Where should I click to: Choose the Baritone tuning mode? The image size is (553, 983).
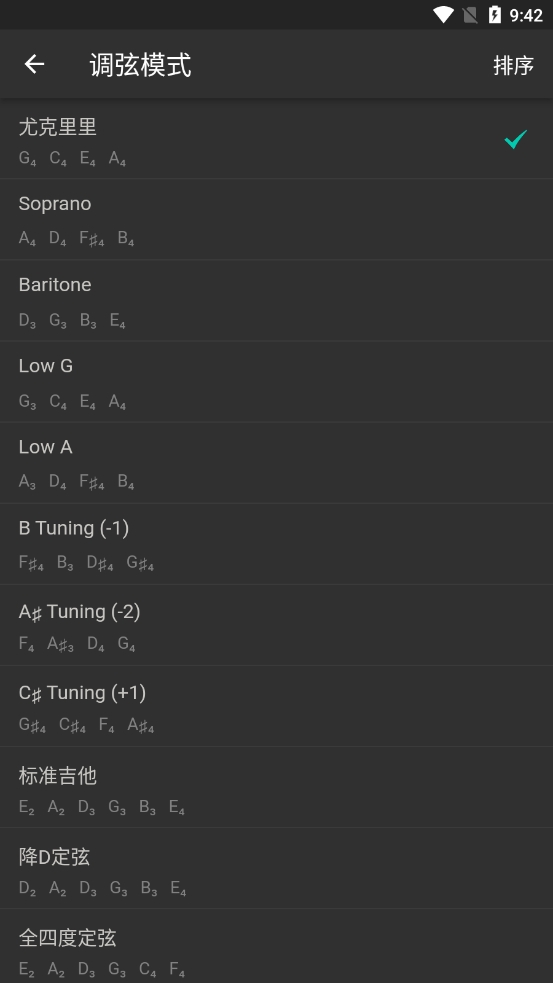click(x=276, y=300)
